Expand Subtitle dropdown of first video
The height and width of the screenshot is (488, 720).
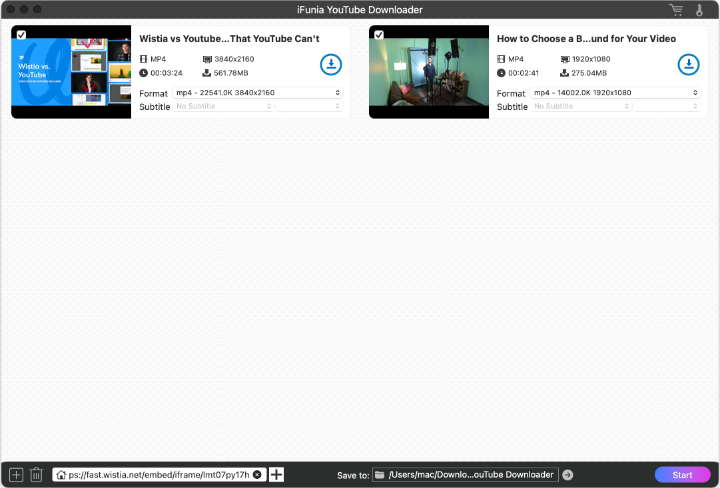(x=223, y=106)
